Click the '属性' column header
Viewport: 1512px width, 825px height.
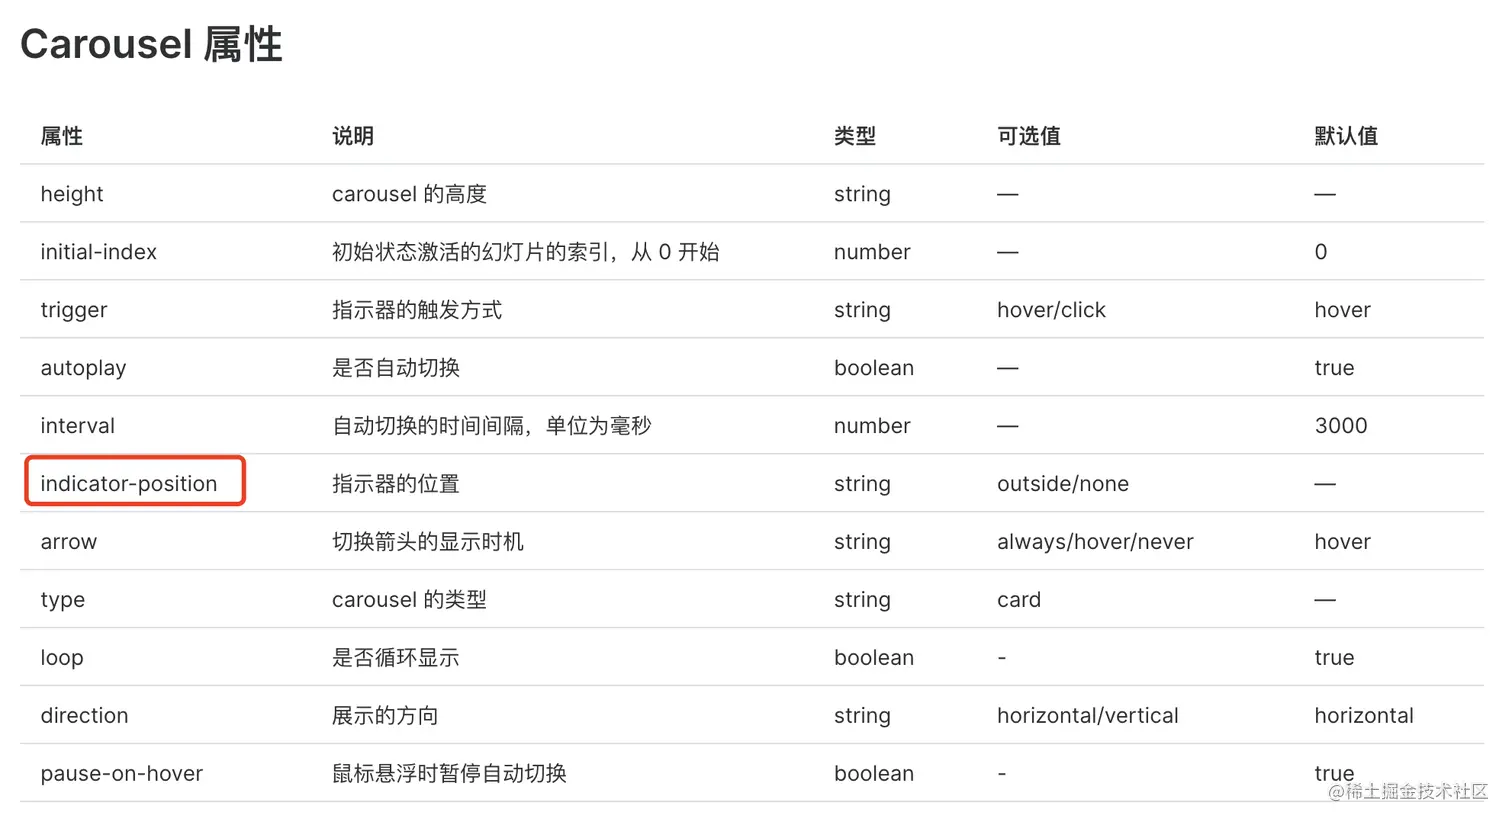pos(61,136)
